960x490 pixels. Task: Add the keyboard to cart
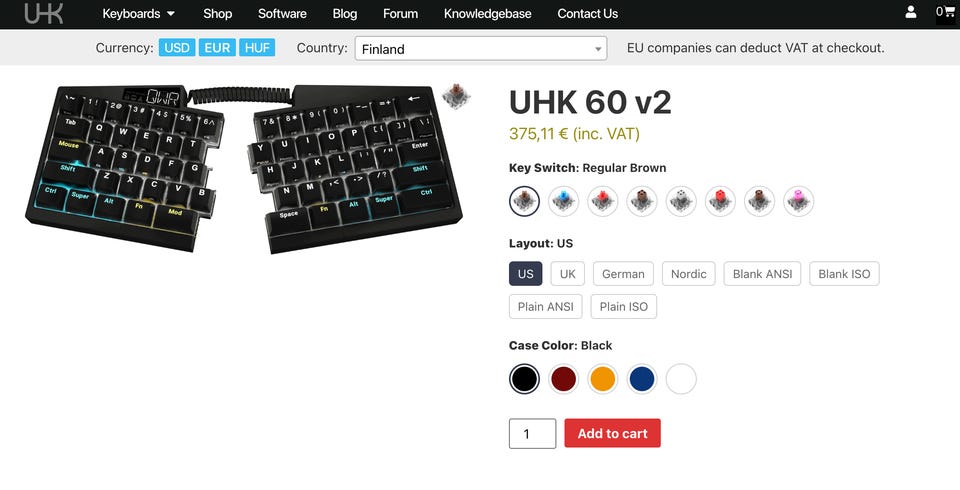point(612,433)
